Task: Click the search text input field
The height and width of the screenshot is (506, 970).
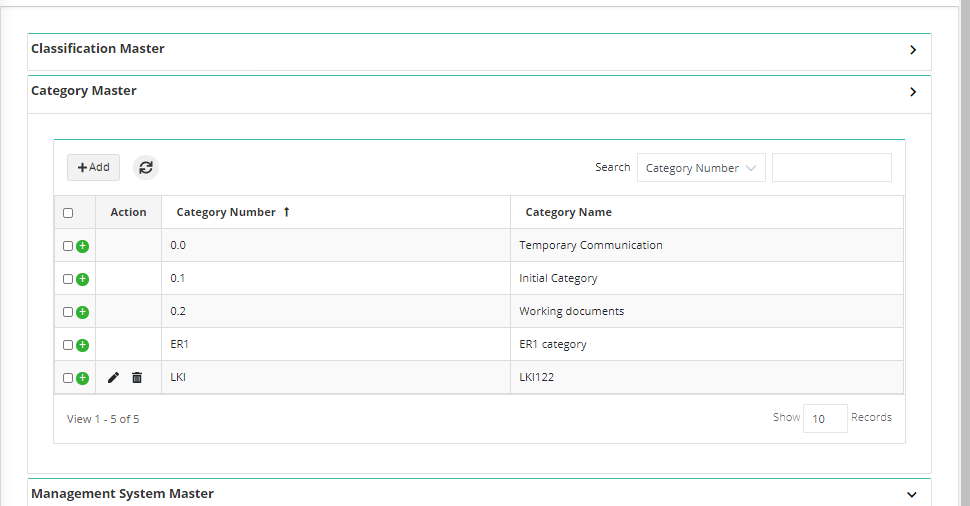Action: tap(831, 168)
